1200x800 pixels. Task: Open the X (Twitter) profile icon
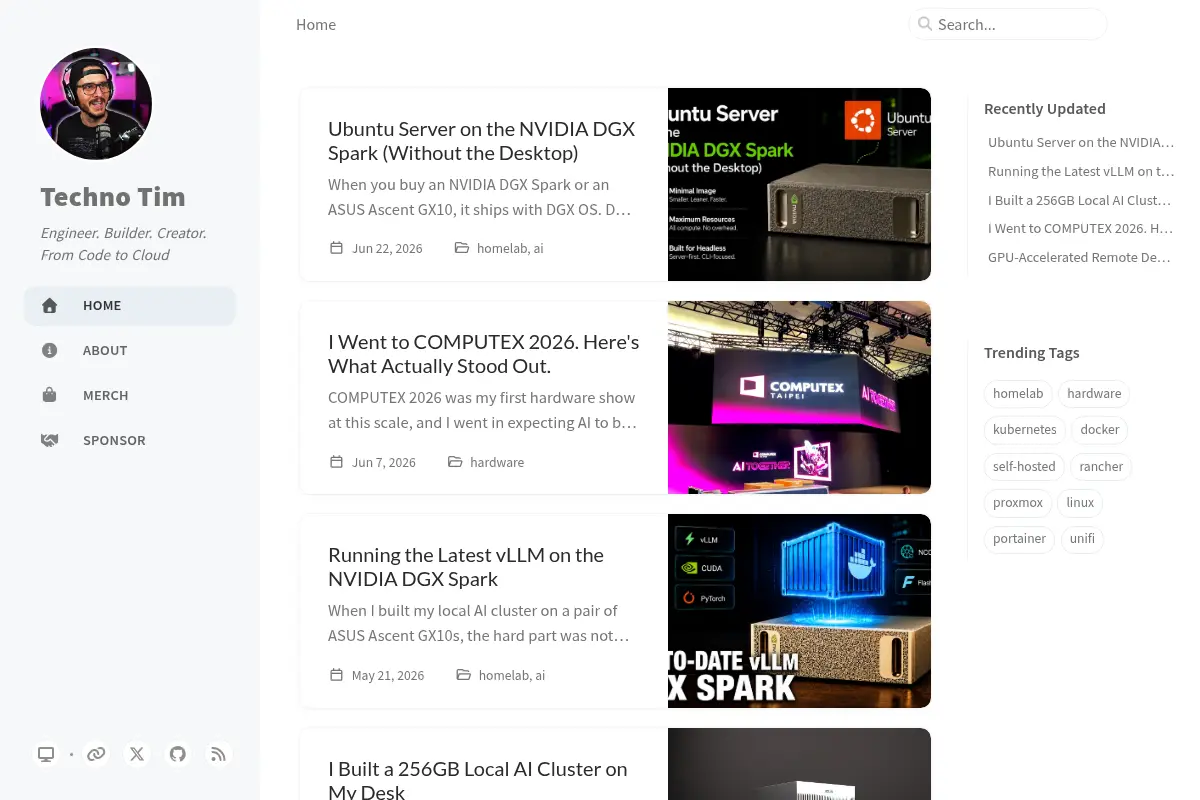137,754
